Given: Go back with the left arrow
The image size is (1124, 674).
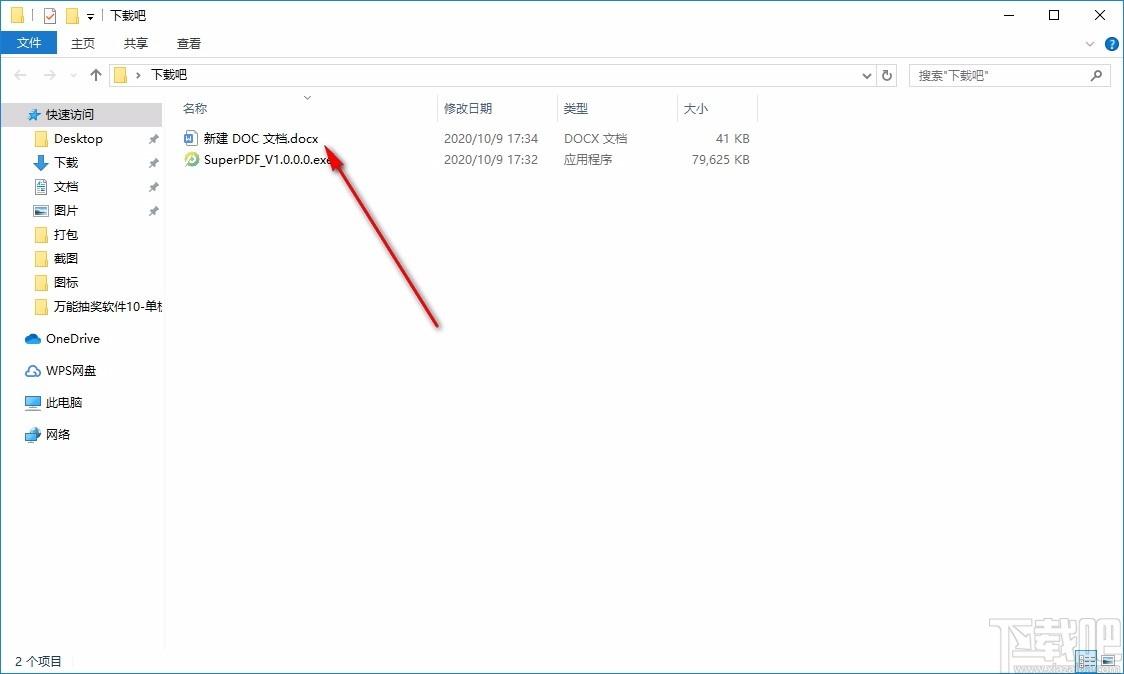Looking at the screenshot, I should click(21, 75).
